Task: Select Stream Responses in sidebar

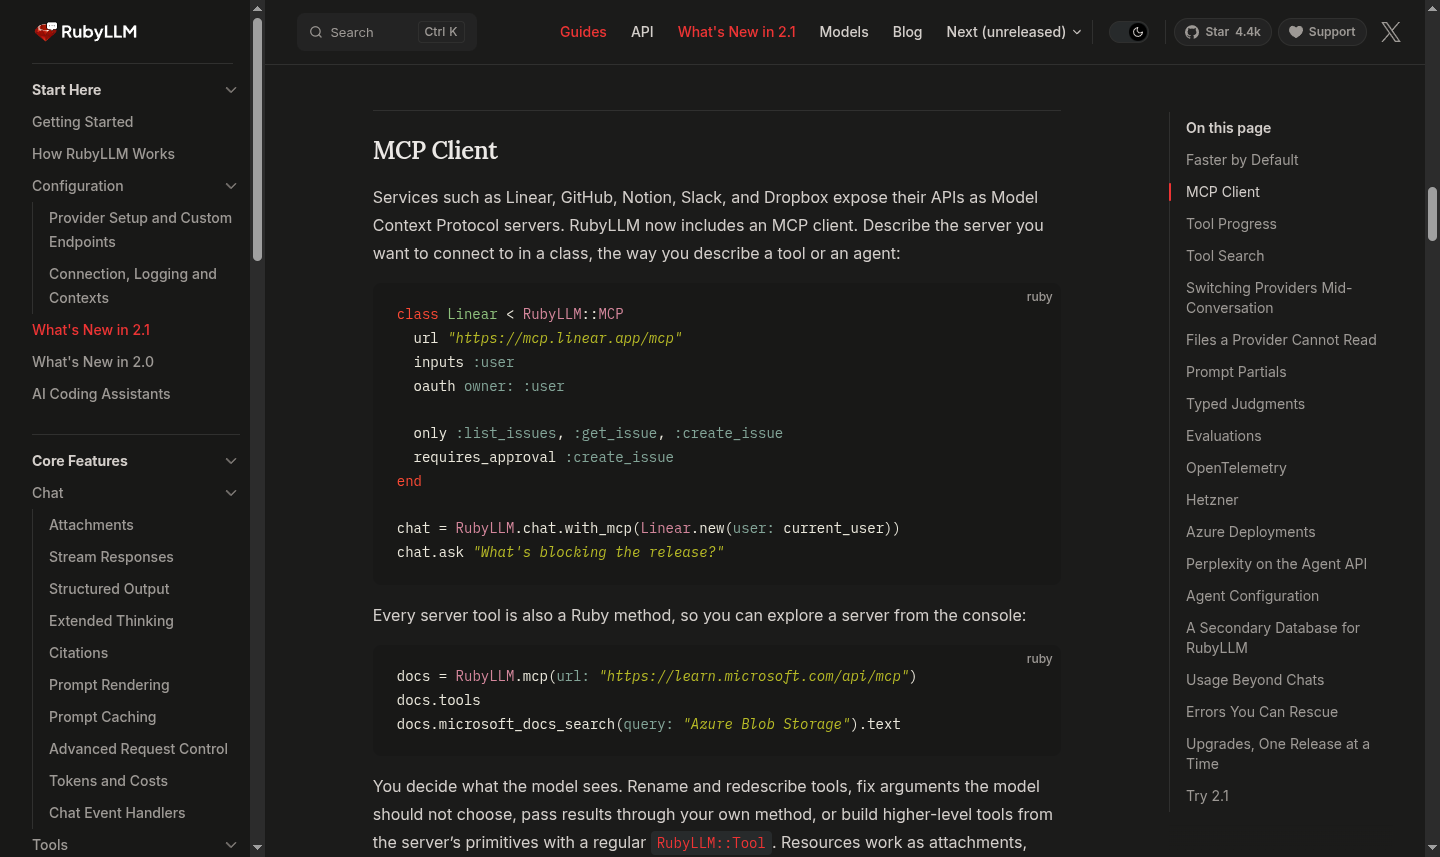Action: pyautogui.click(x=111, y=557)
